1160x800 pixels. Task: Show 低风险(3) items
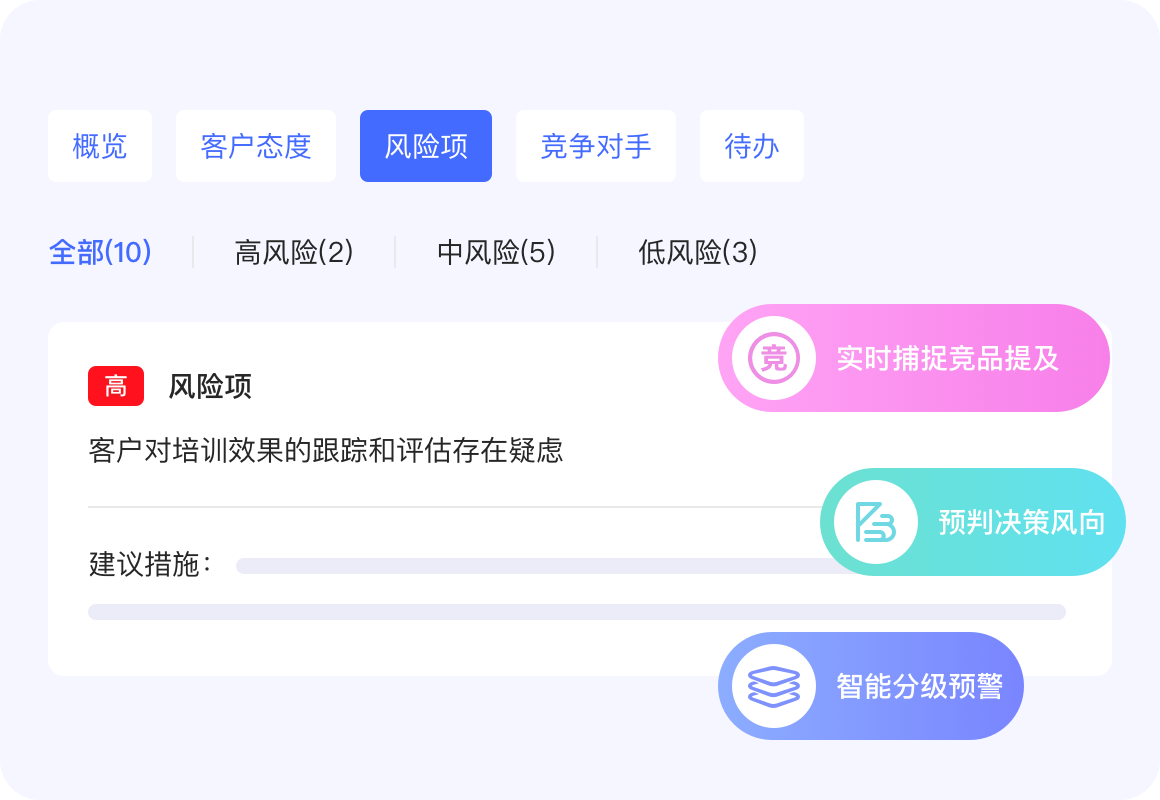[698, 252]
